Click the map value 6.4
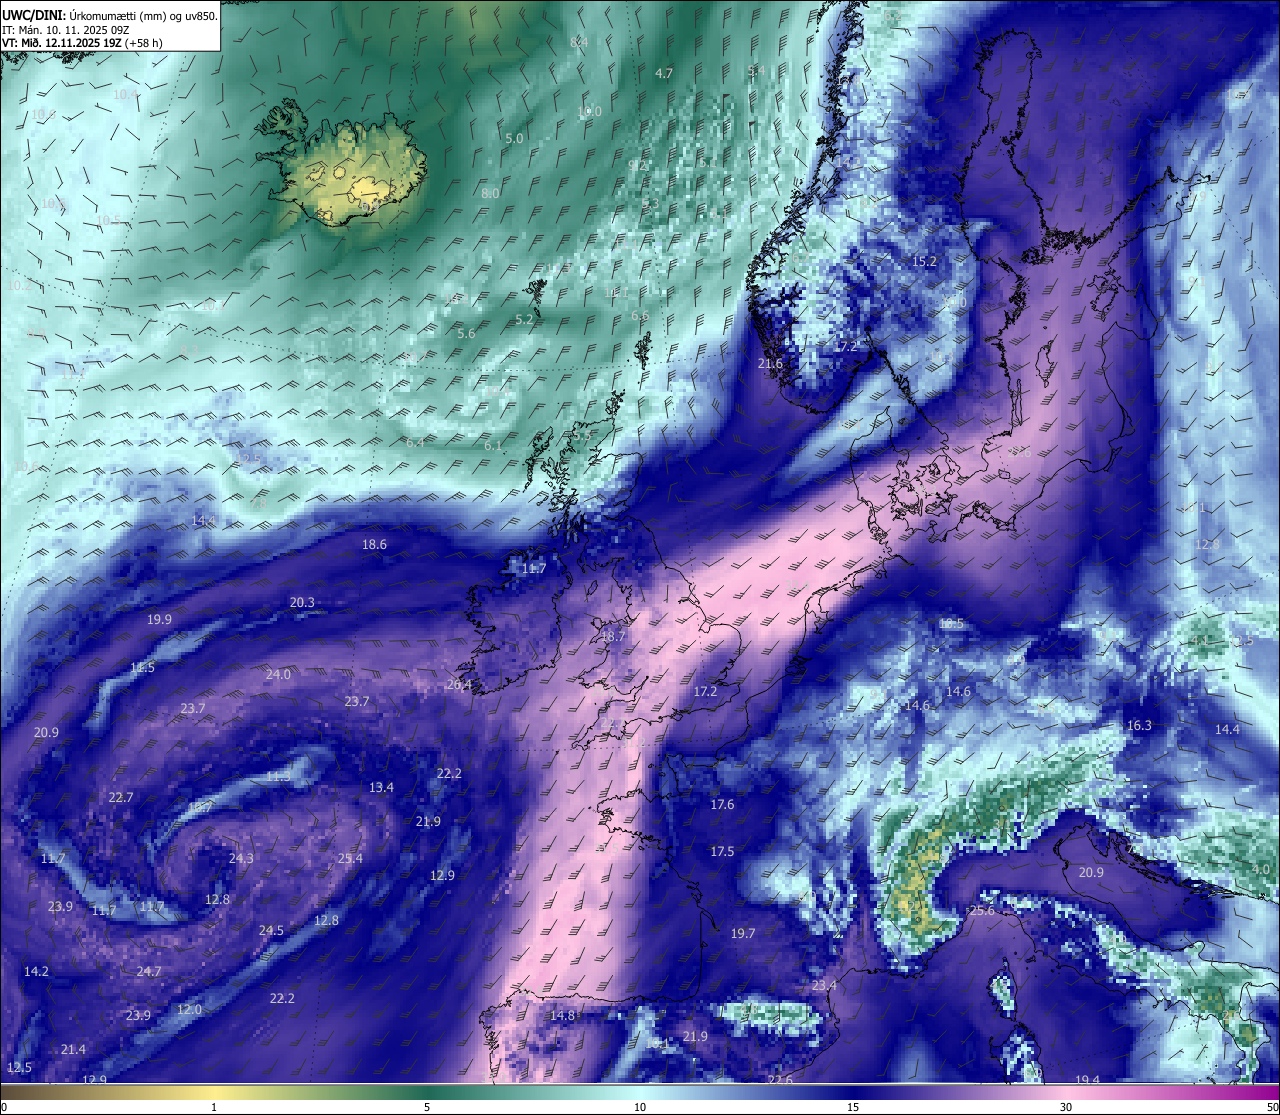Viewport: 1280px width, 1115px height. [415, 441]
